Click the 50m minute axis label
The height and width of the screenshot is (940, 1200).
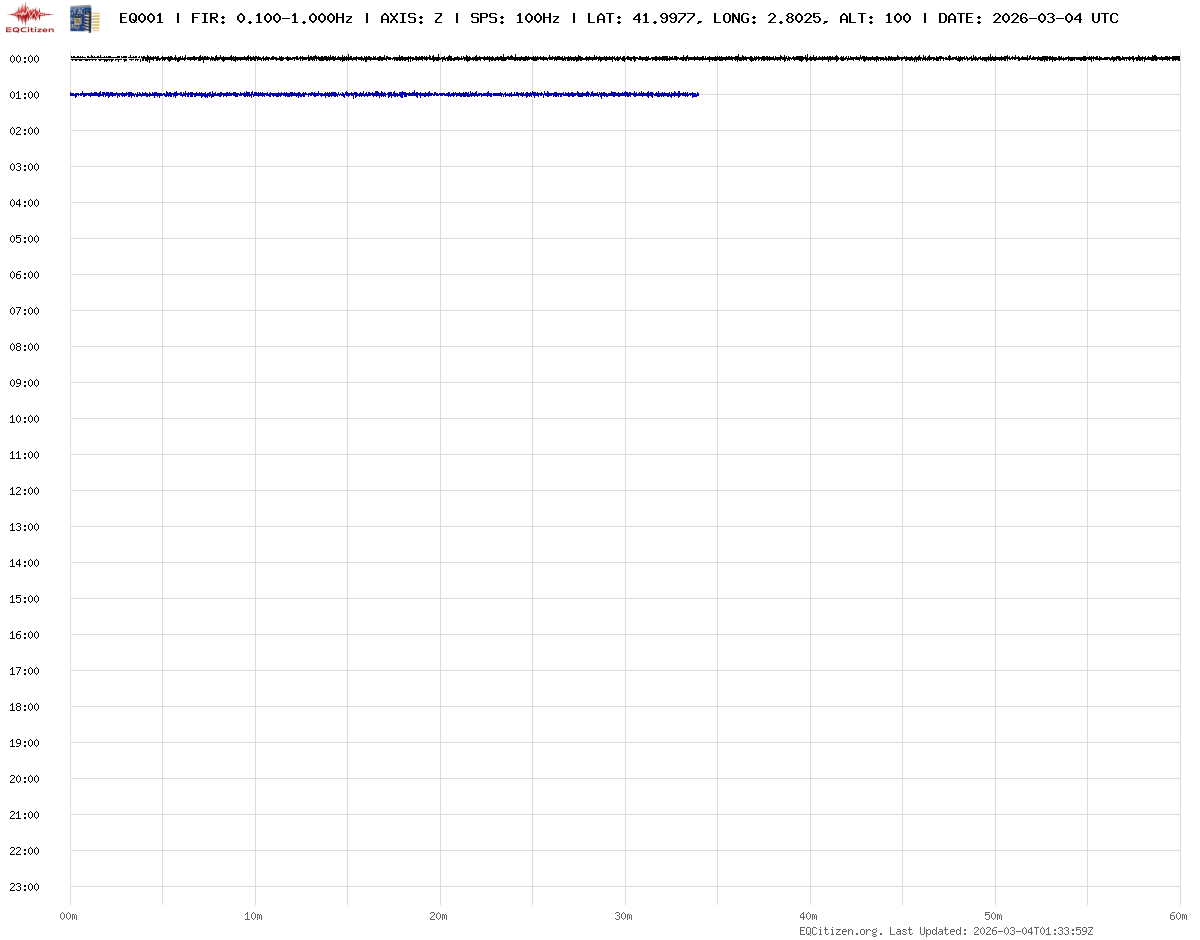[x=993, y=917]
